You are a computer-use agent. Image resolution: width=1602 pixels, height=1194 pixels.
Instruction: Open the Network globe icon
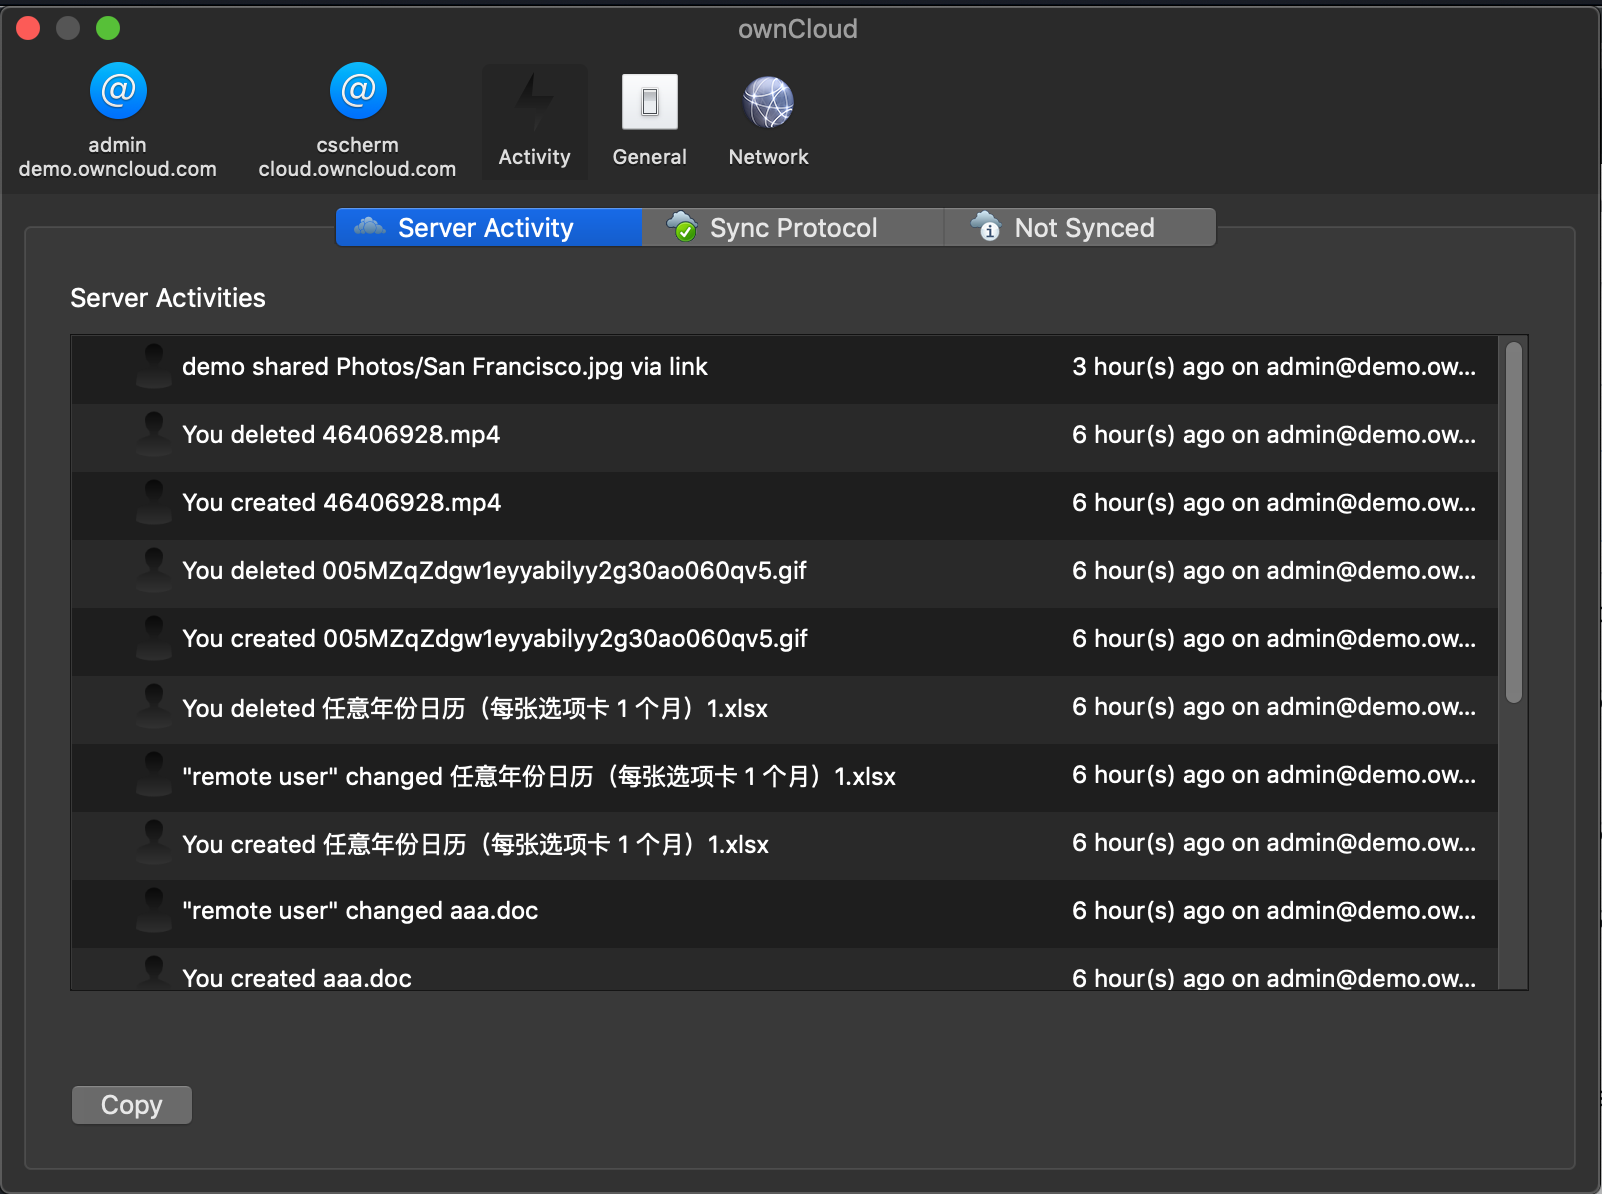[x=768, y=102]
